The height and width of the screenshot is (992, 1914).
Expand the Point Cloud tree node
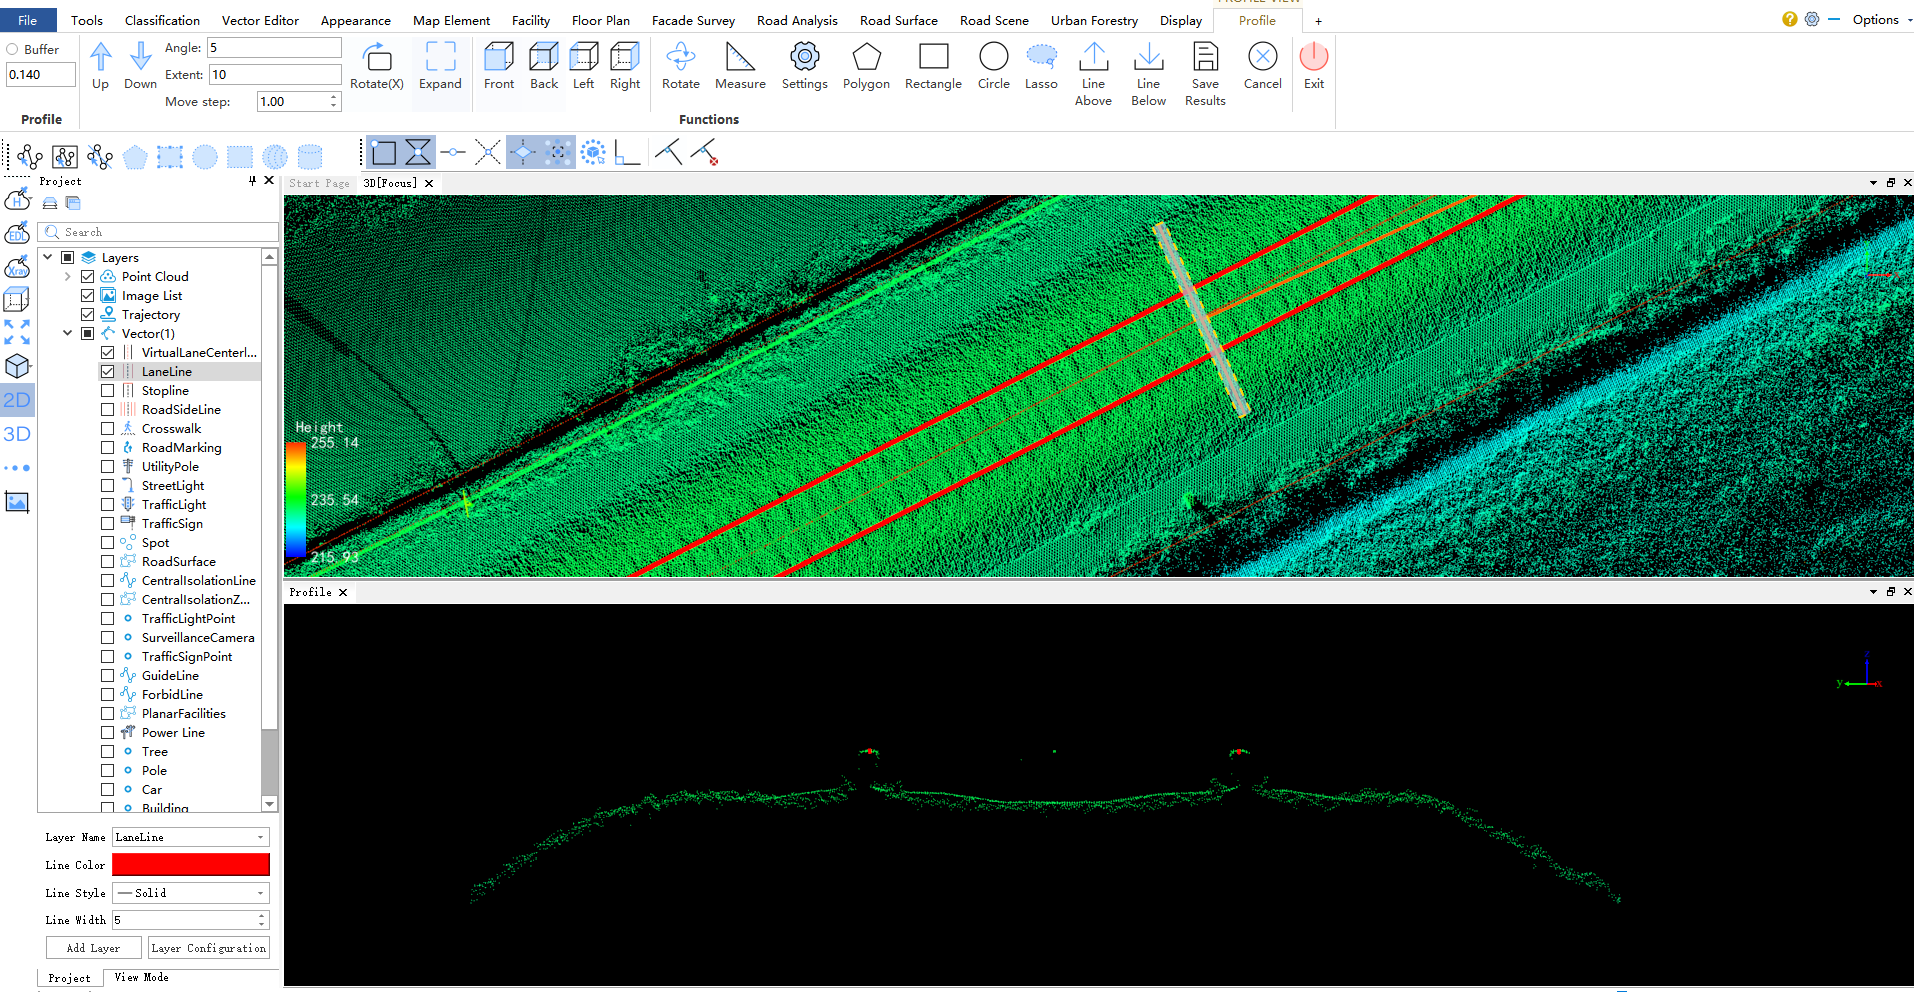pos(67,277)
